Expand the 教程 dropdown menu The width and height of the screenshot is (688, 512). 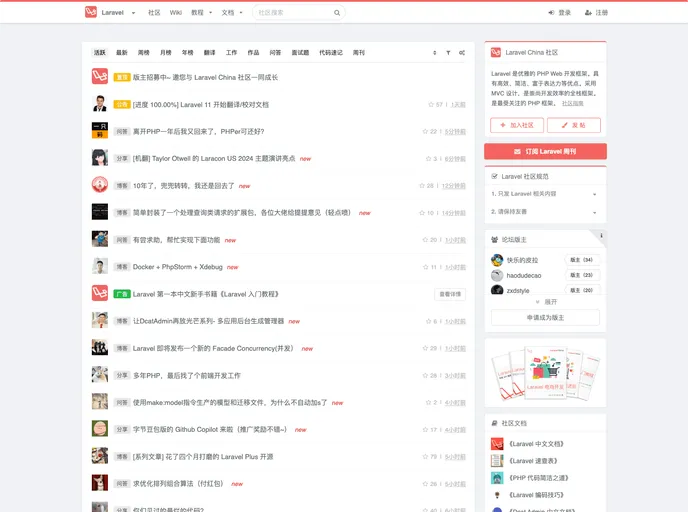coord(201,13)
